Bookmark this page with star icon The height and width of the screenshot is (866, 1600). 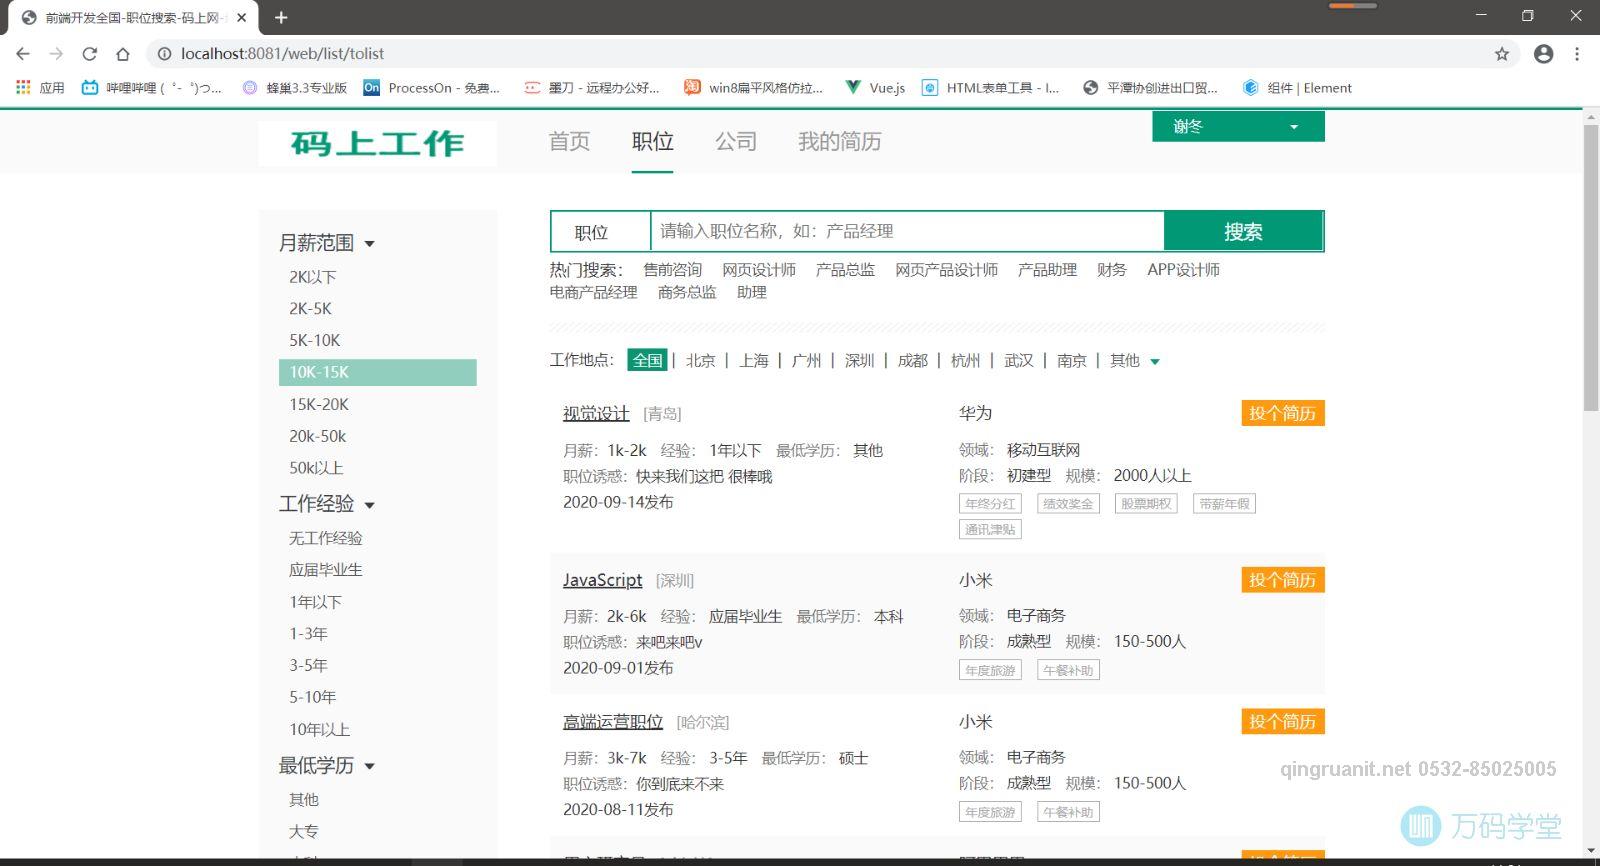coord(1501,54)
